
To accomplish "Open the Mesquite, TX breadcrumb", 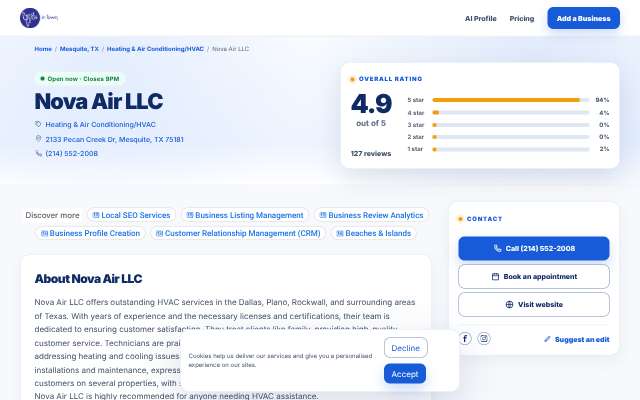I will (79, 49).
